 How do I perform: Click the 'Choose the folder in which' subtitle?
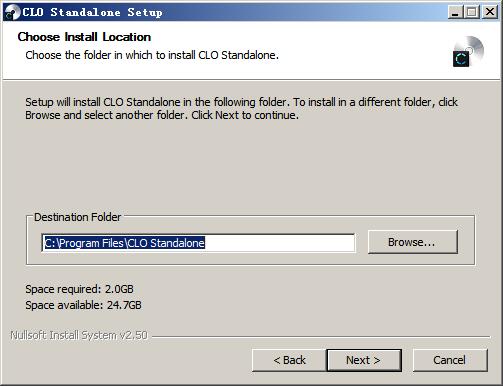click(152, 55)
